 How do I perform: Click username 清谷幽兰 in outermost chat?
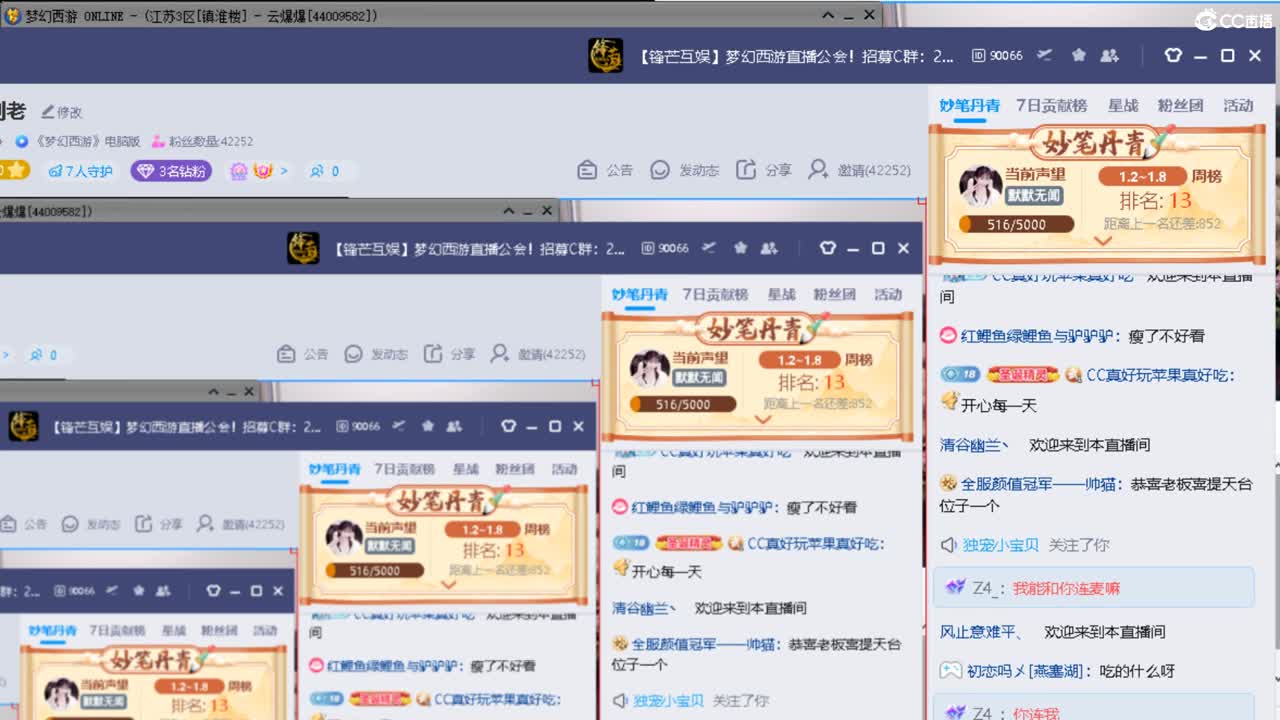click(x=970, y=444)
